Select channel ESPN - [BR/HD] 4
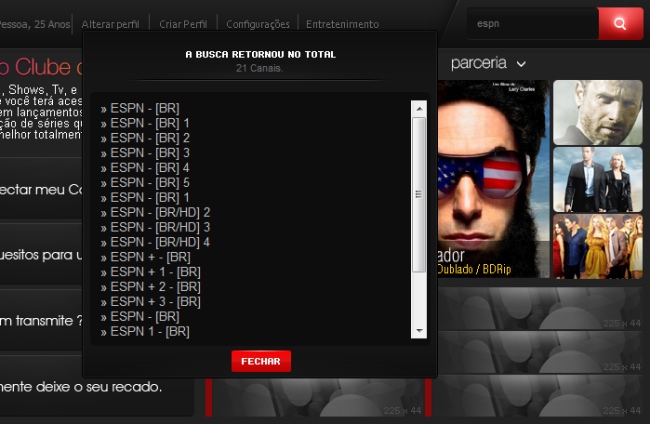Viewport: 650px width, 424px height. click(155, 242)
